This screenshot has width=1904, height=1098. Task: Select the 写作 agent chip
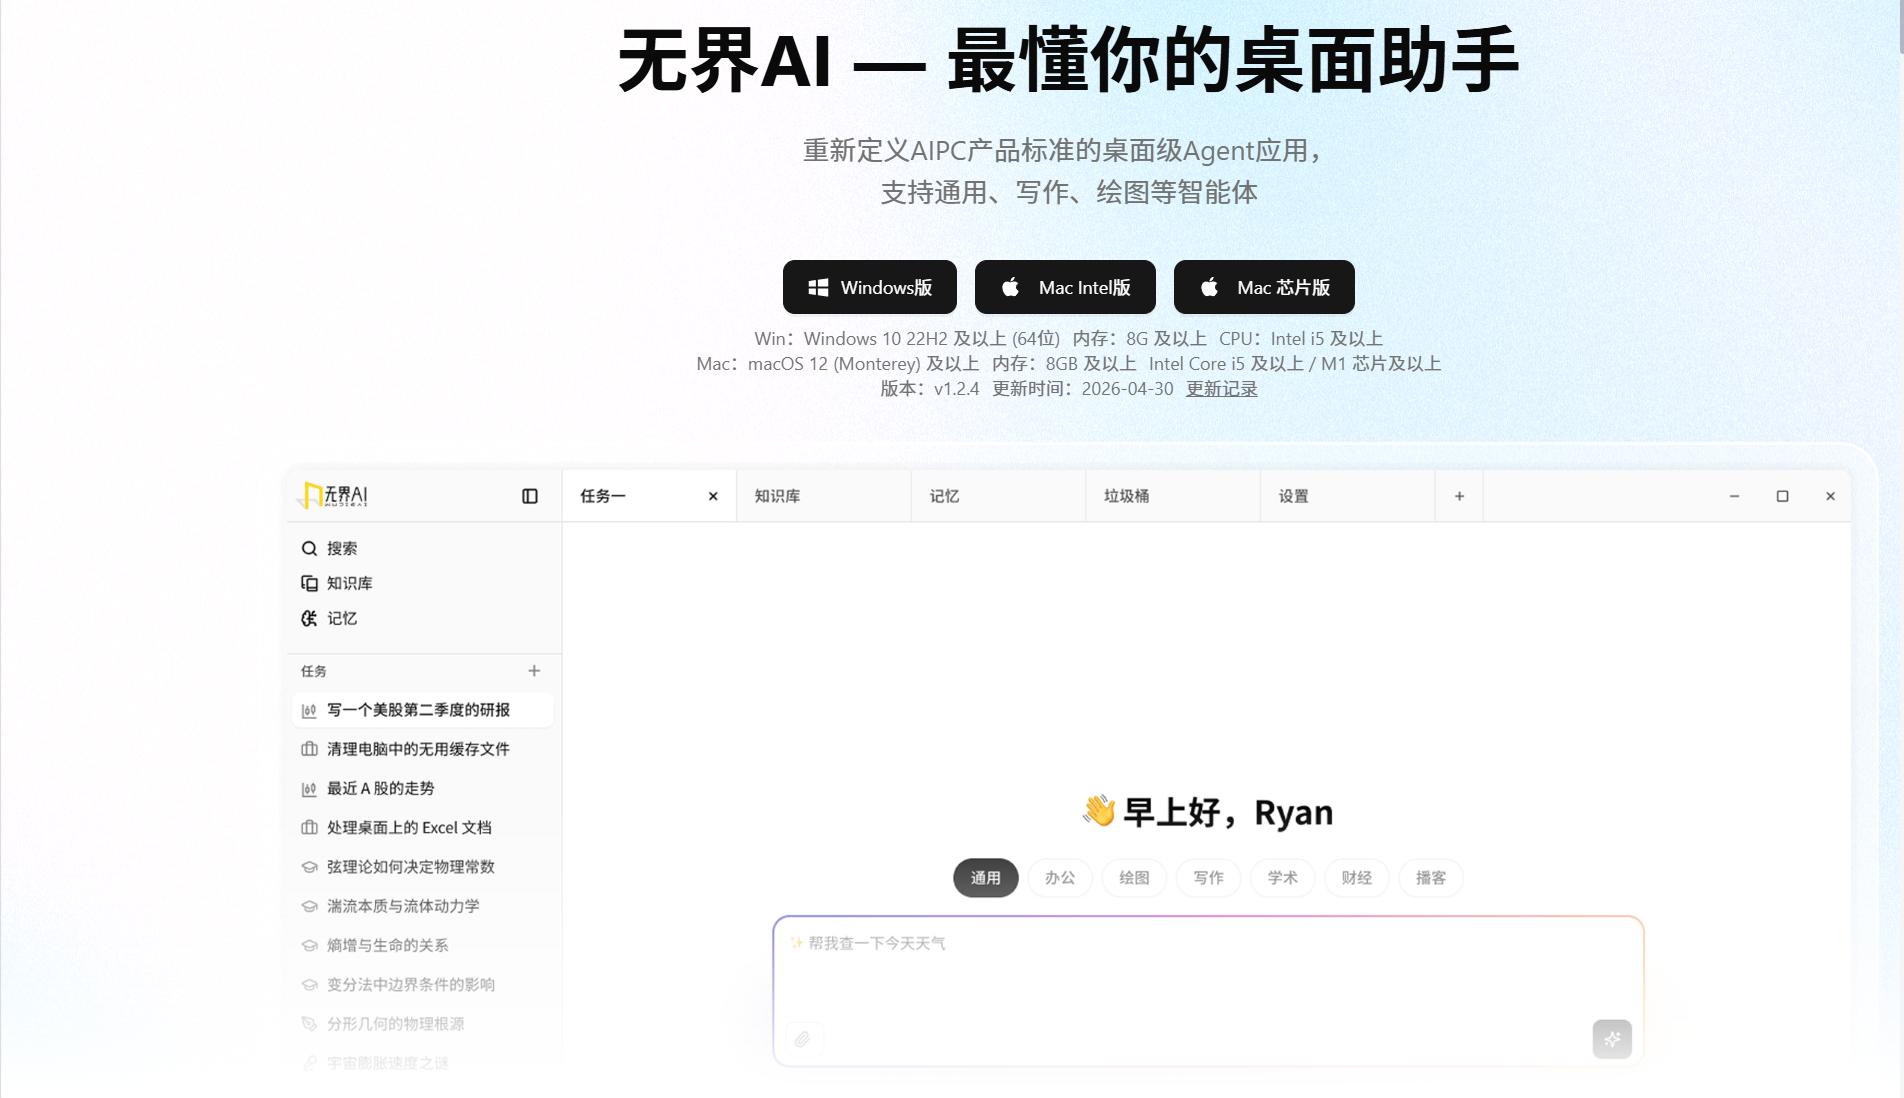pyautogui.click(x=1208, y=878)
